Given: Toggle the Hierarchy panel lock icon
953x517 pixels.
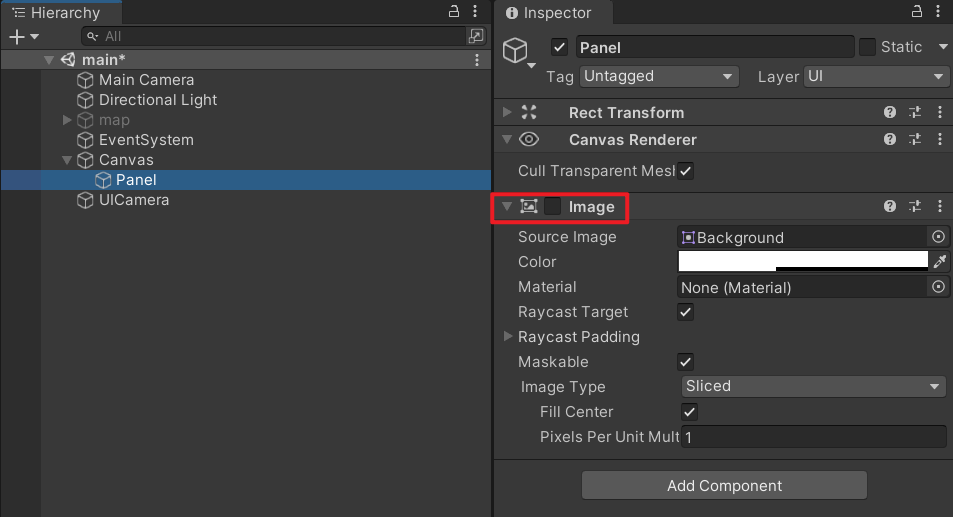Looking at the screenshot, I should 454,11.
